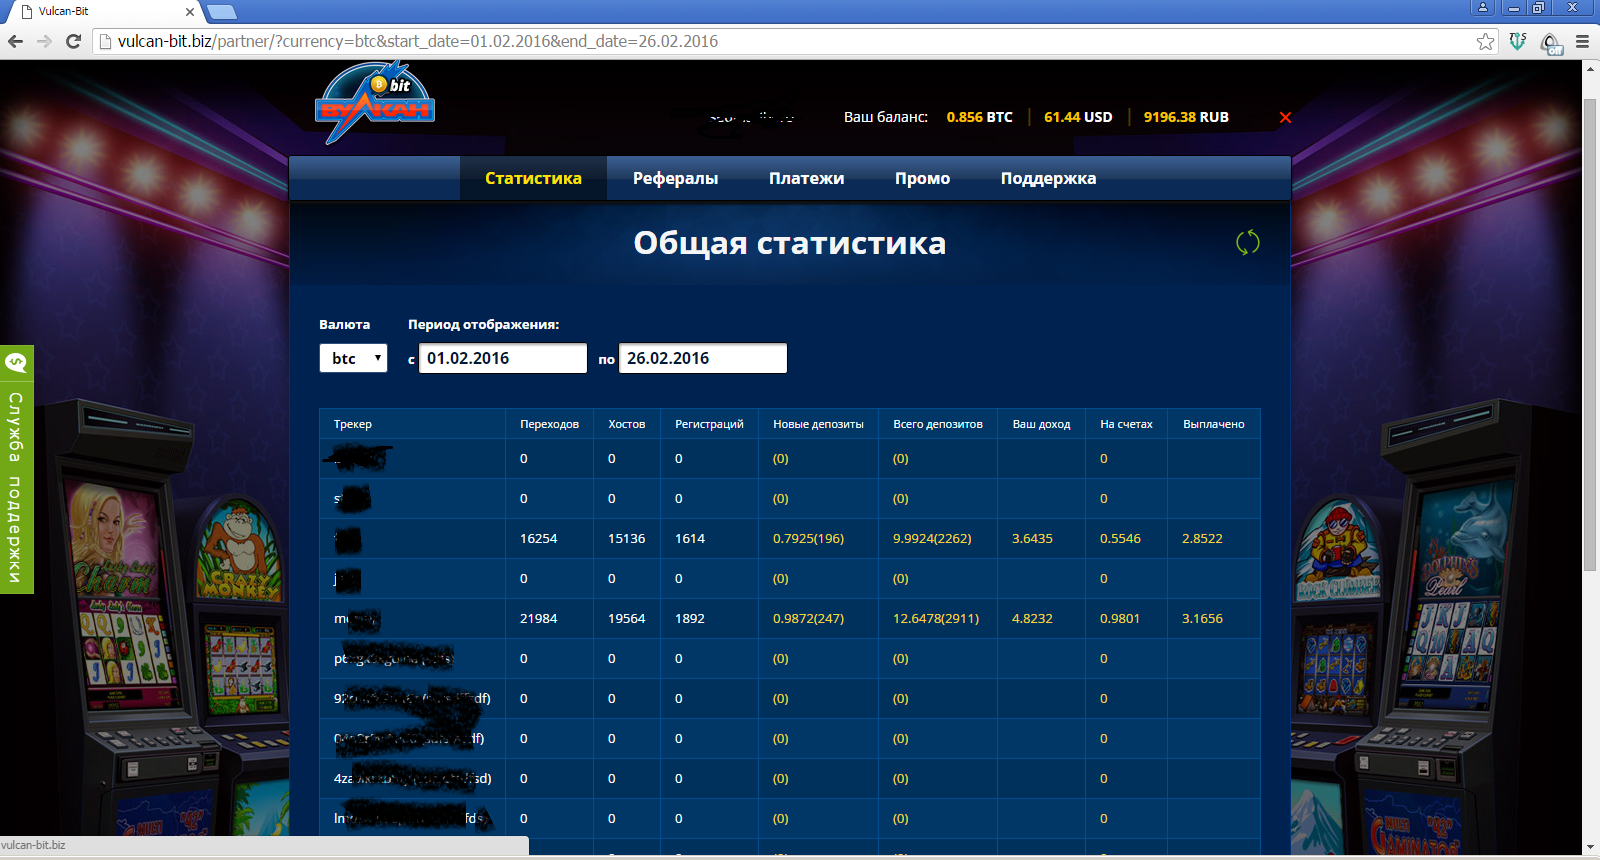Reload the page using the browser reload button

click(x=73, y=41)
